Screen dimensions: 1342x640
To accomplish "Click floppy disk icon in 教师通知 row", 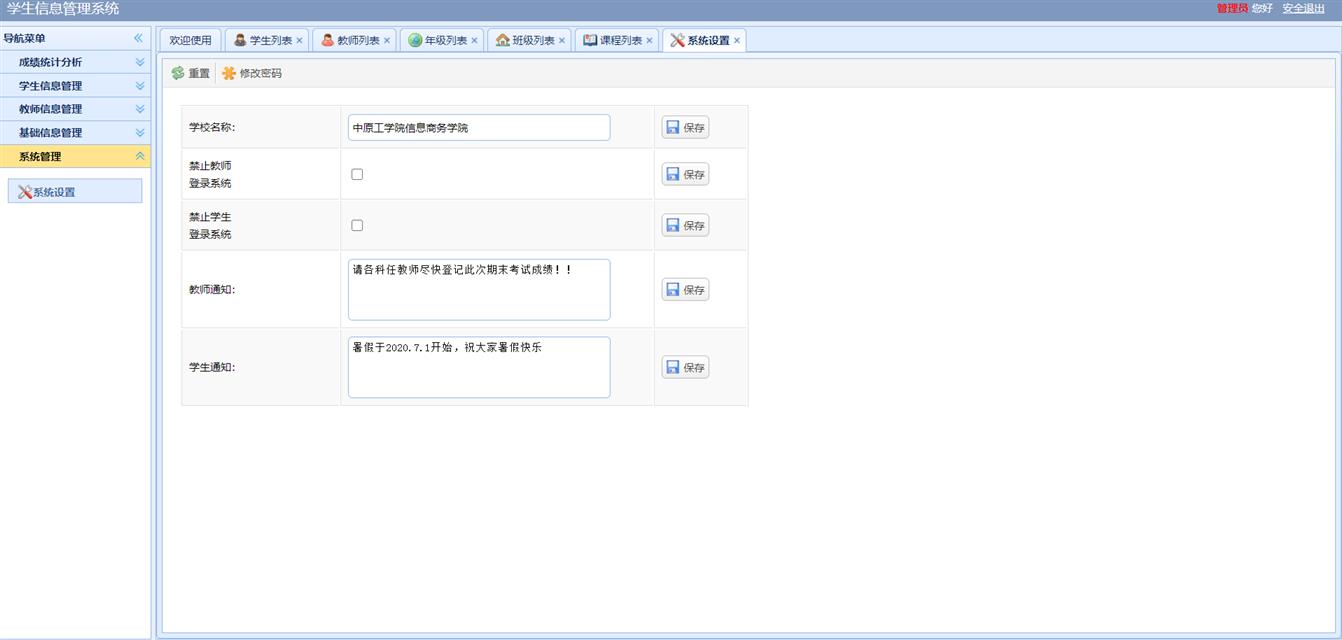I will pyautogui.click(x=673, y=289).
